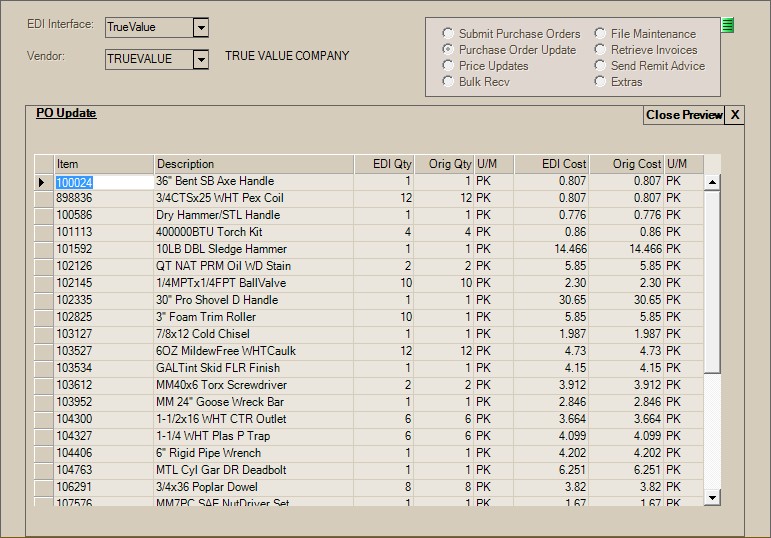Click item number 104300

pos(74,419)
